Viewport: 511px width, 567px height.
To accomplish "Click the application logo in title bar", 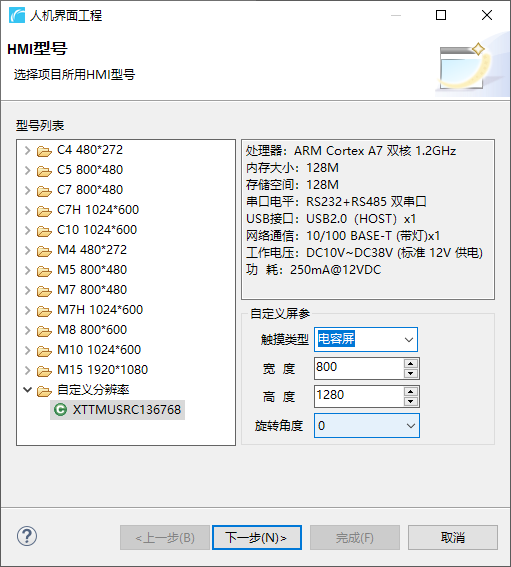I will pyautogui.click(x=17, y=15).
